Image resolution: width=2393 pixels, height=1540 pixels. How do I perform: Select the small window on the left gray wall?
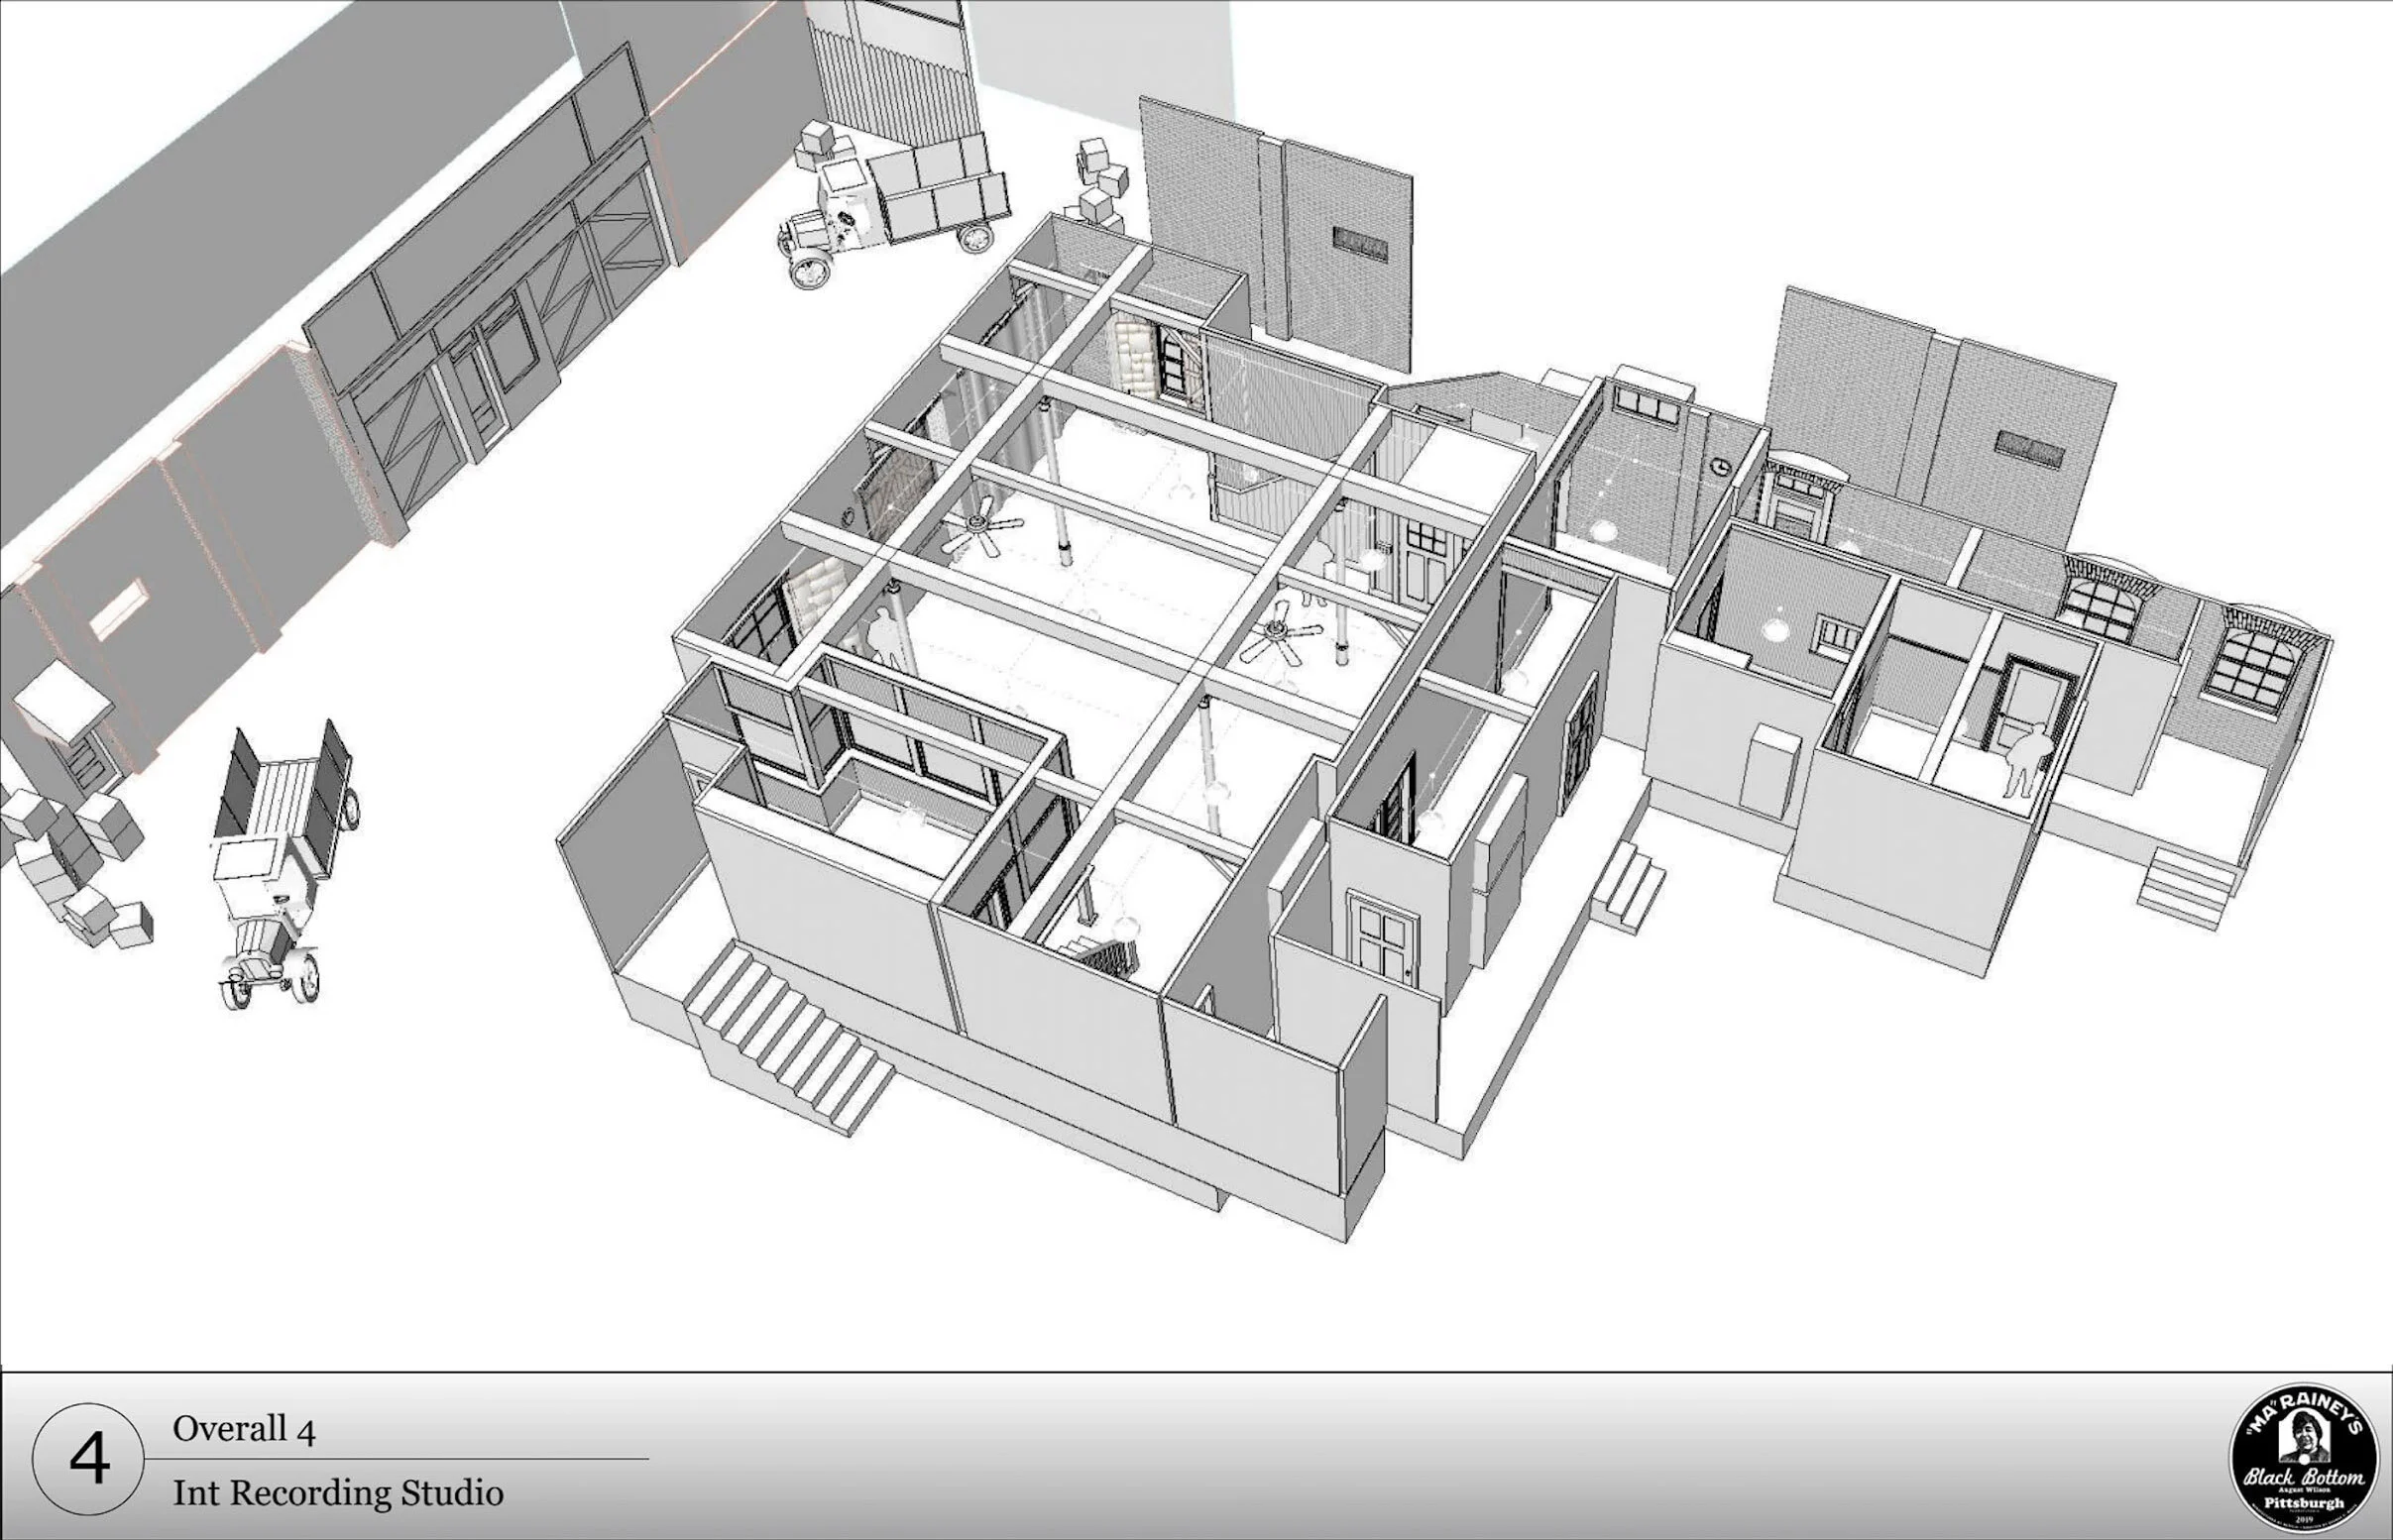(118, 611)
